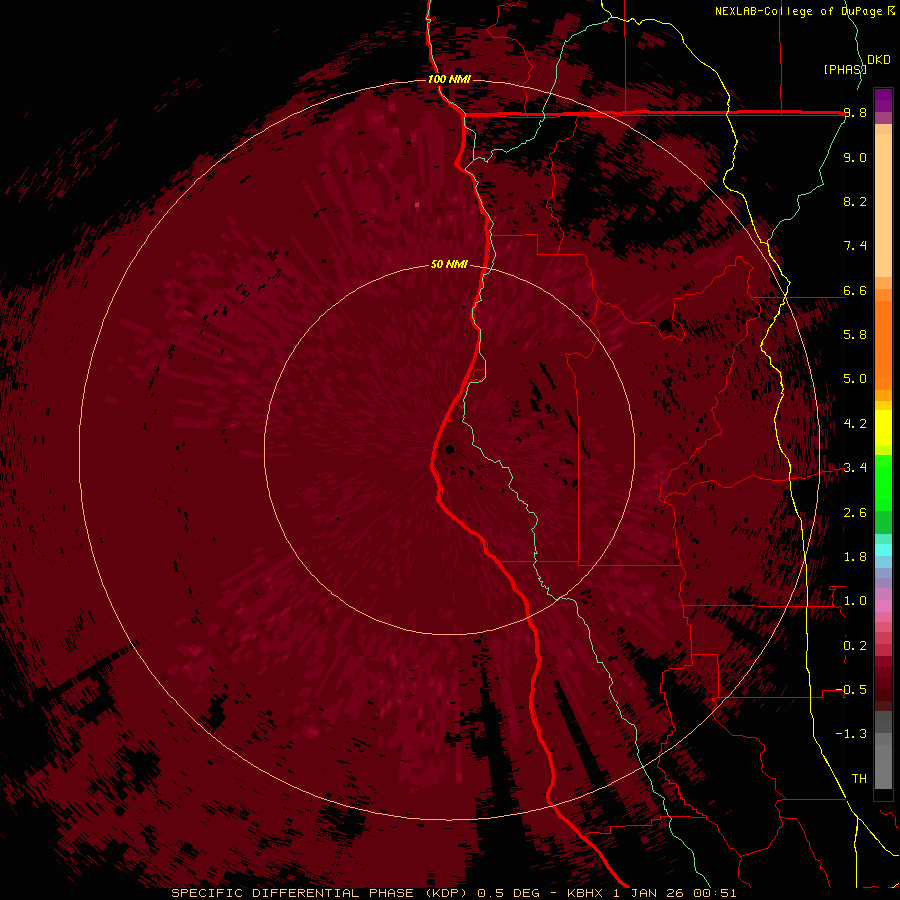This screenshot has width=900, height=900.
Task: Click the 9.0 value on the color scale
Action: pos(855,157)
